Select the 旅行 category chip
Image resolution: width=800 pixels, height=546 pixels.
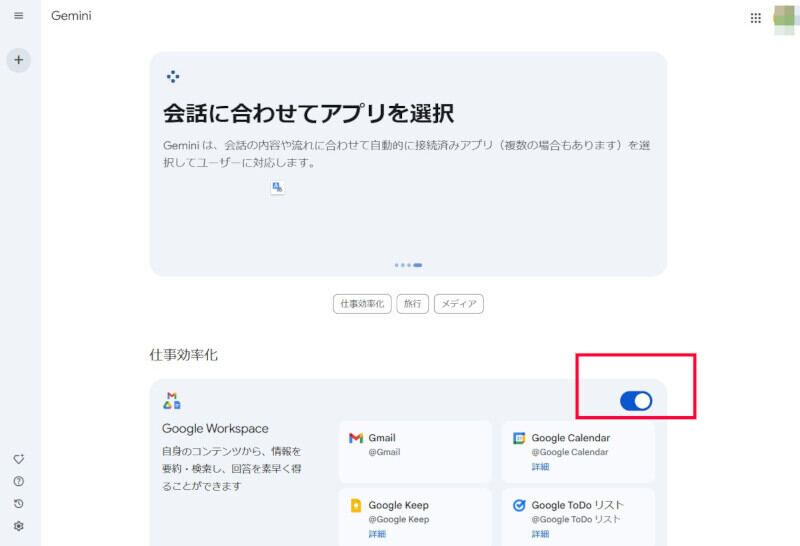pos(412,304)
